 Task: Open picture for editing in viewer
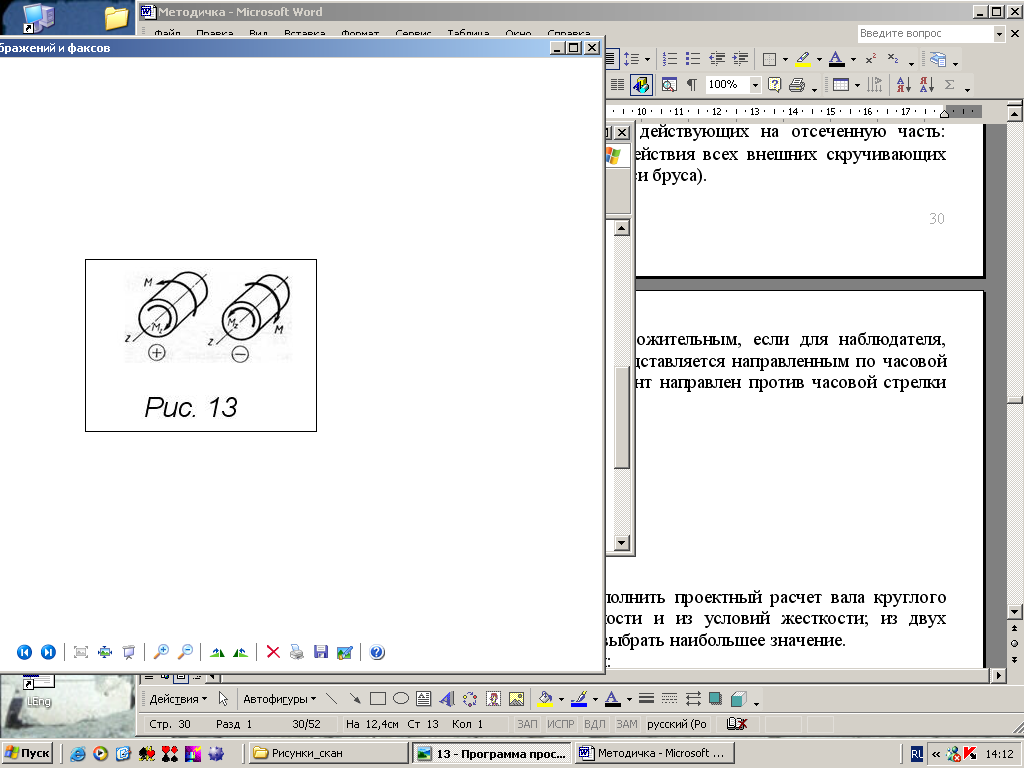tap(344, 652)
